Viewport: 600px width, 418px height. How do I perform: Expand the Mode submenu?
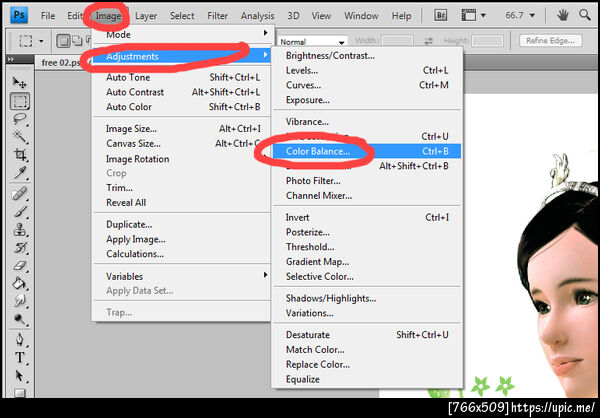pos(182,34)
